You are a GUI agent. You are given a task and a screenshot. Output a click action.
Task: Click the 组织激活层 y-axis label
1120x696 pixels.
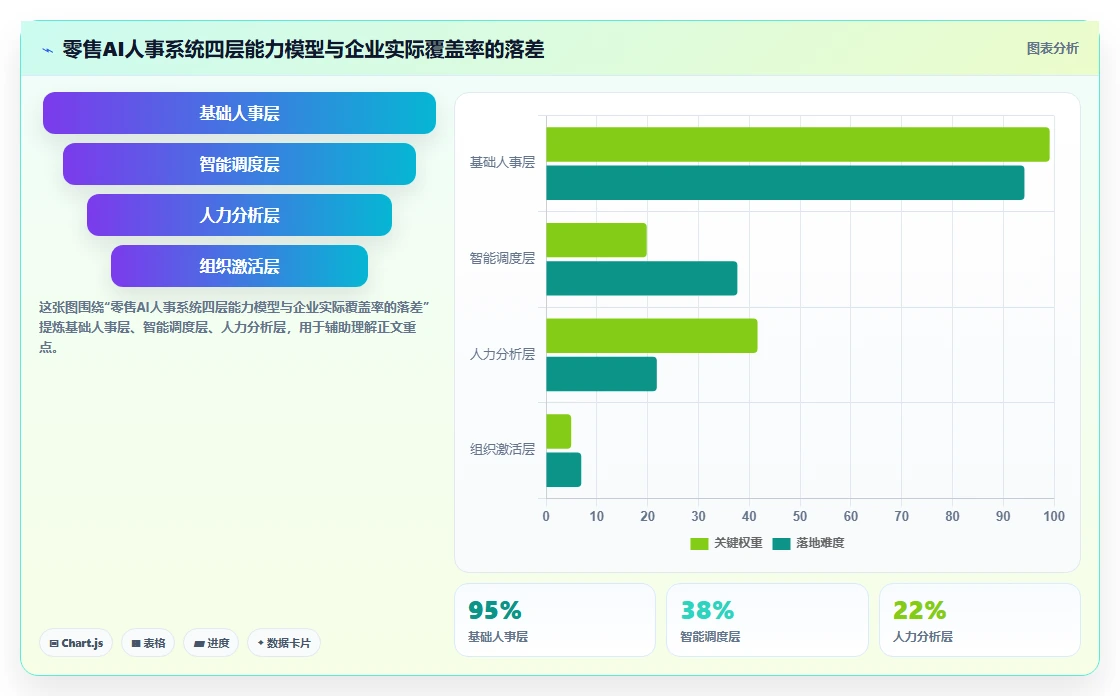point(502,449)
